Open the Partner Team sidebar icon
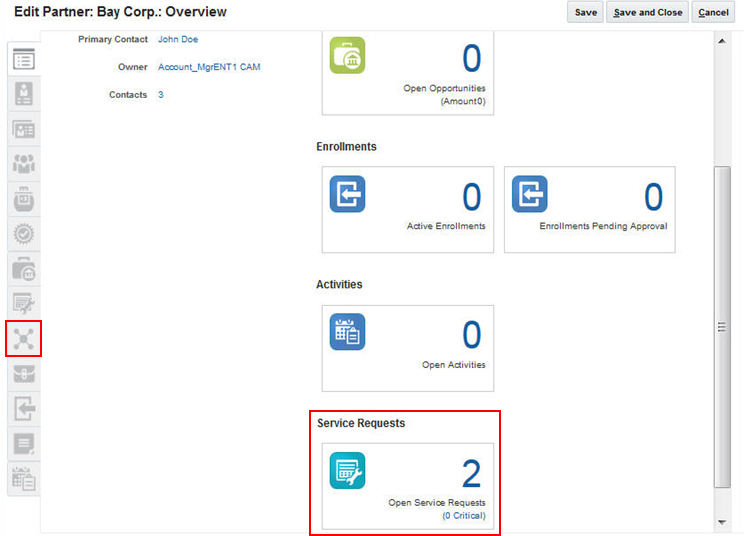The image size is (744, 536). click(24, 164)
